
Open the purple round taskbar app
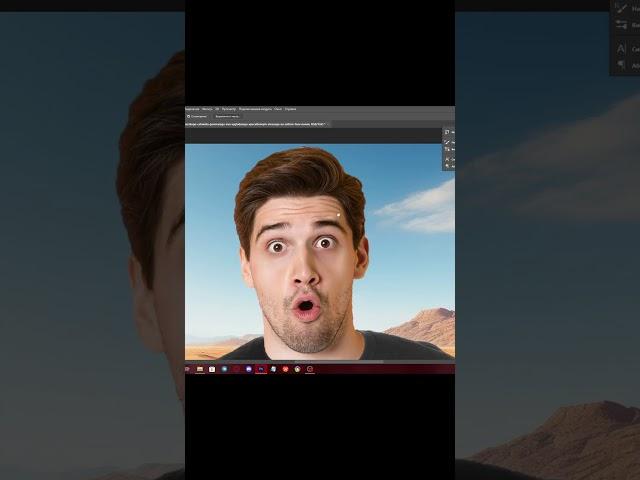tap(249, 369)
